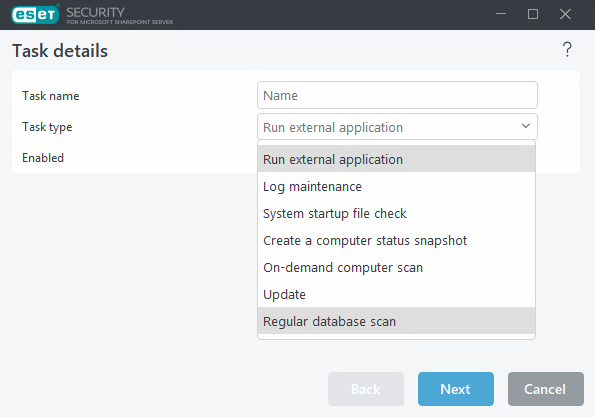Choose Regular database scan option
This screenshot has height=417, width=595.
click(396, 321)
